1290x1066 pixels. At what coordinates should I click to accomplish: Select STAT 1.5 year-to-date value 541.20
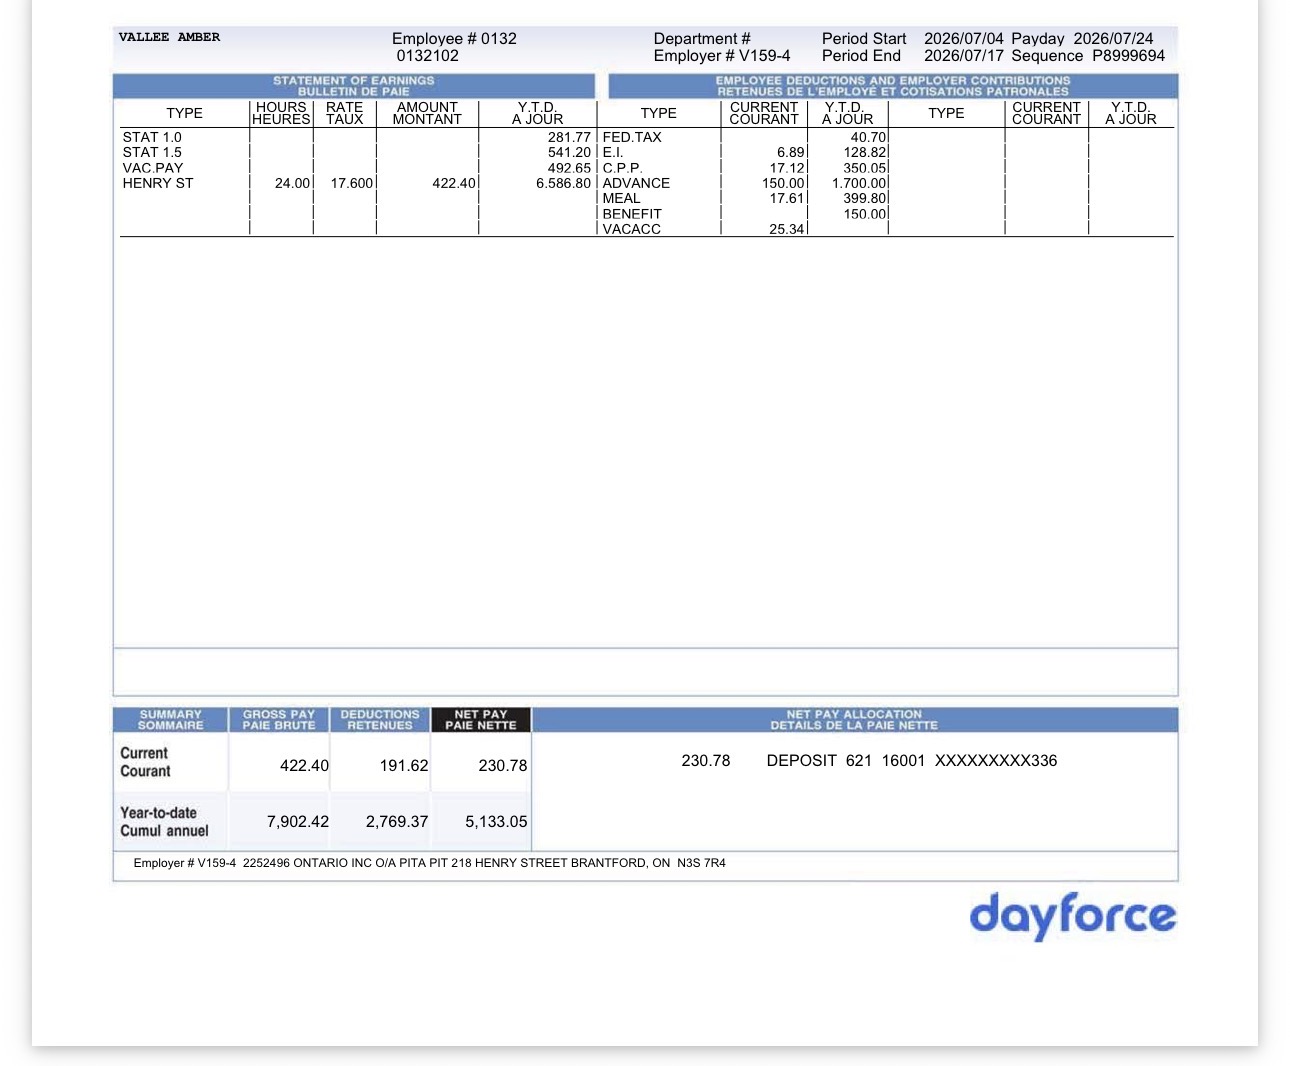[x=569, y=152]
